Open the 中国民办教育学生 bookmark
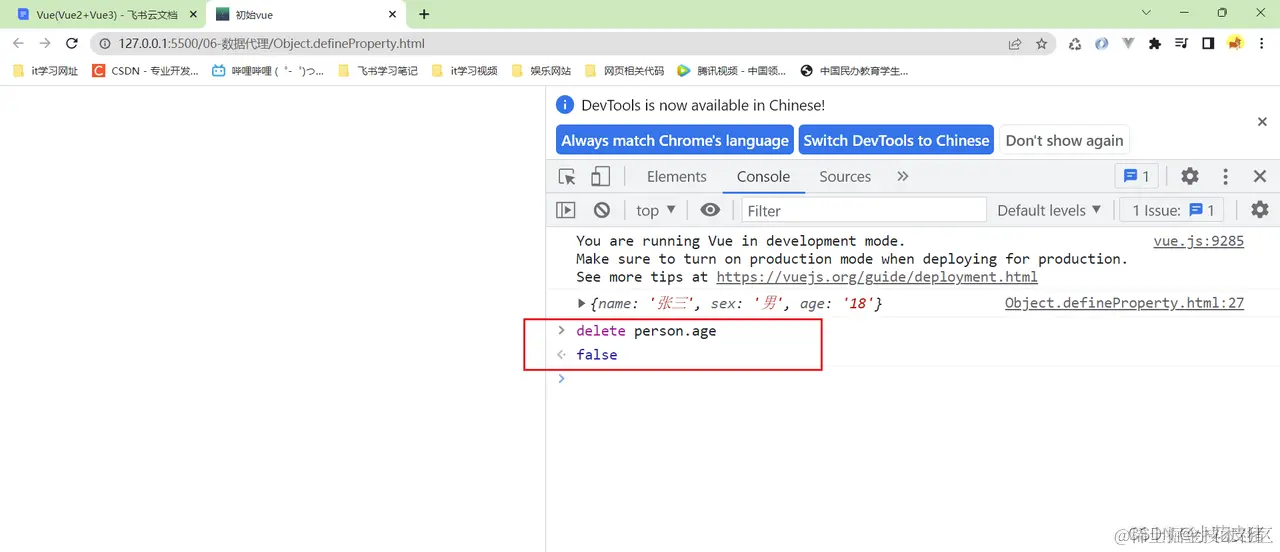Screen dimensions: 1280x552 point(855,71)
